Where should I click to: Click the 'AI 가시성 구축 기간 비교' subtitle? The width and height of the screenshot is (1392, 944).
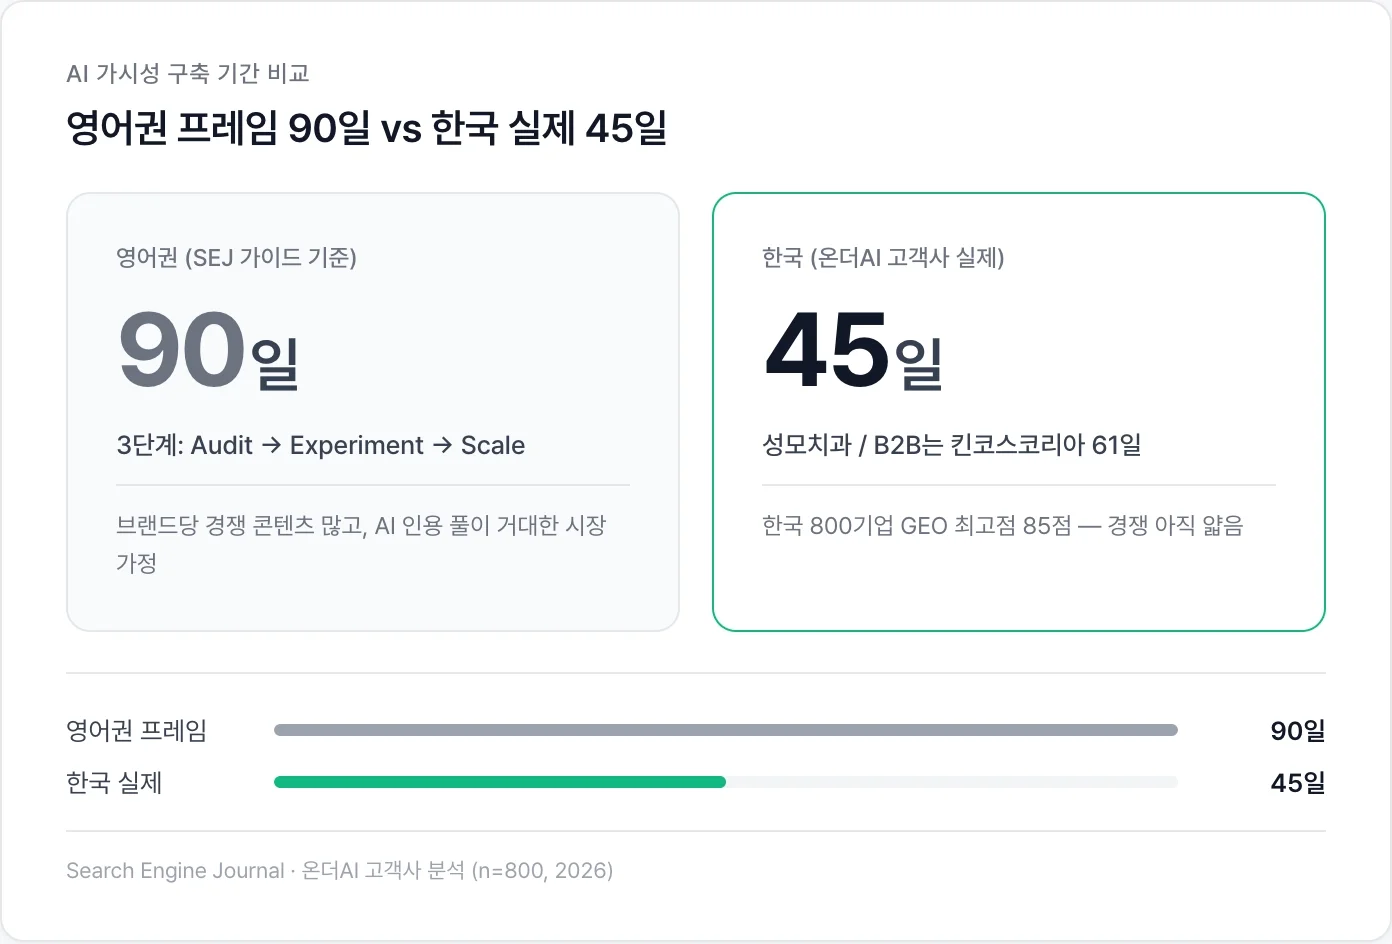point(187,73)
